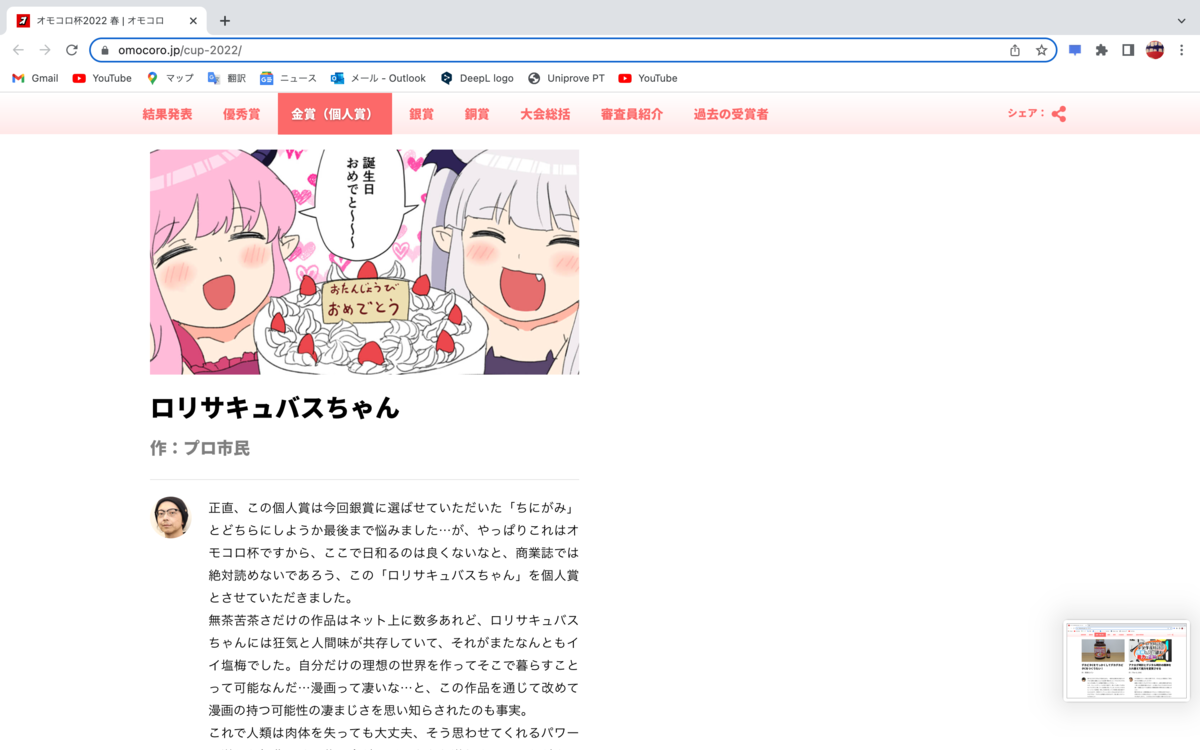This screenshot has width=1200, height=750.
Task: Go to the 銀賞 section
Action: click(x=421, y=114)
